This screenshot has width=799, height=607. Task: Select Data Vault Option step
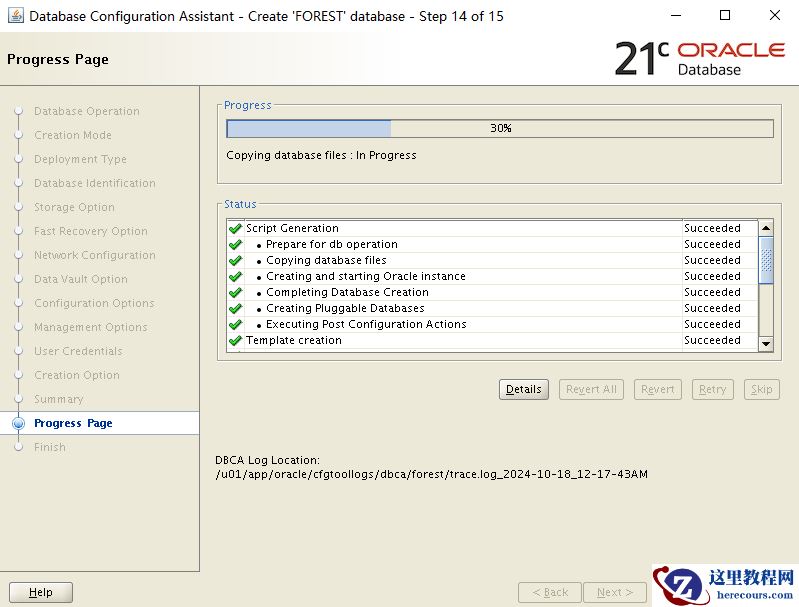tap(81, 279)
